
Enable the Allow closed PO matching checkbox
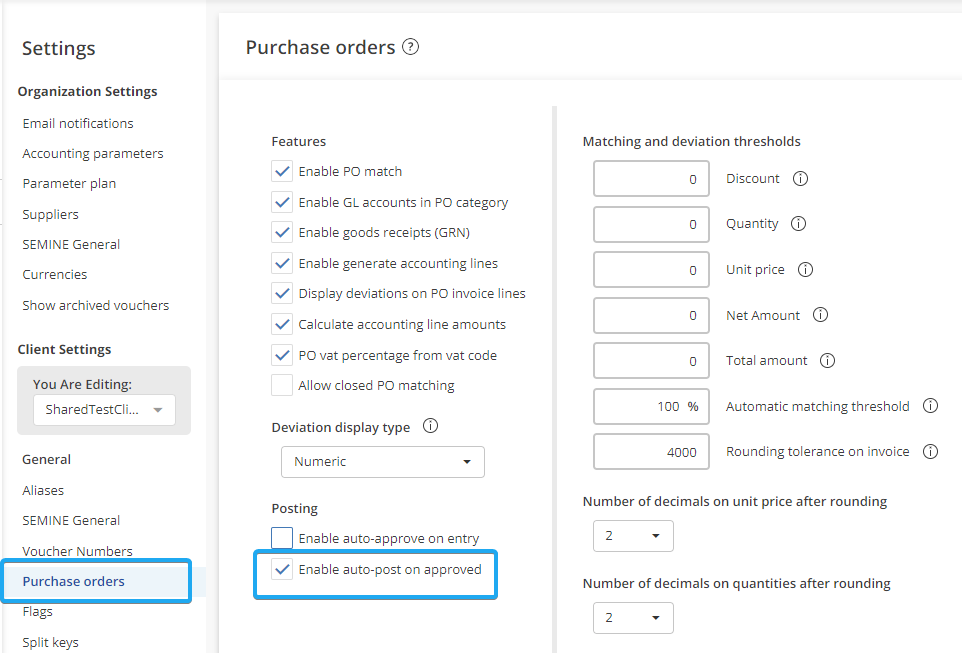(x=282, y=385)
